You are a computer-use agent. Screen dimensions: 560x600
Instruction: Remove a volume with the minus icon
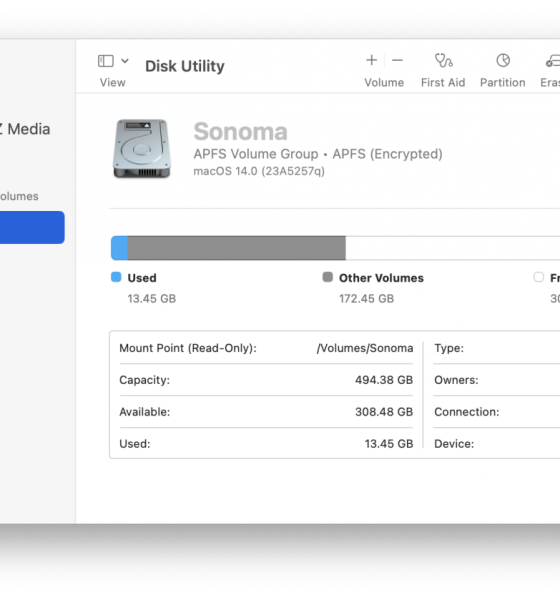pos(397,60)
